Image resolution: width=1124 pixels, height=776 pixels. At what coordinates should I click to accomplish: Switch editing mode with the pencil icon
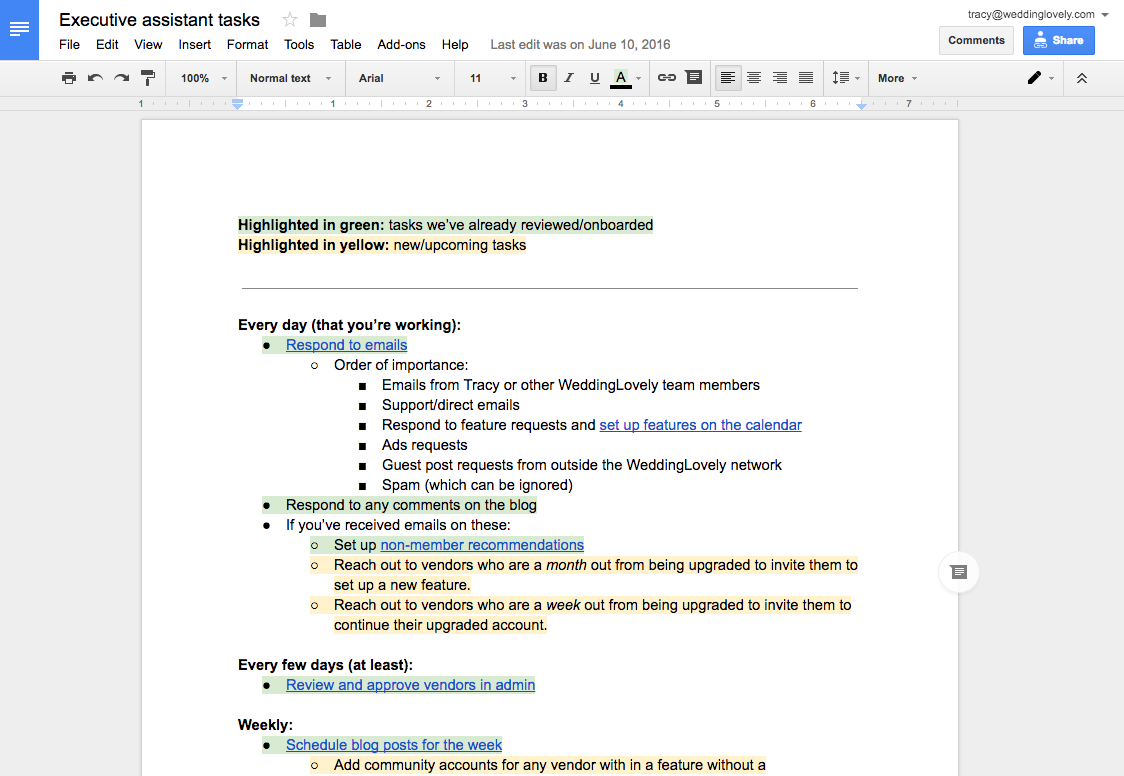(1040, 78)
